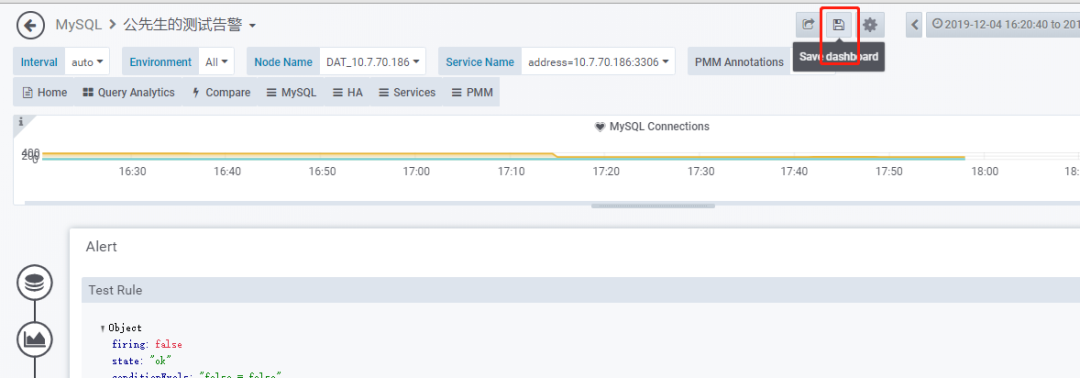1080x378 pixels.
Task: Open dashboard settings gear icon
Action: pos(871,25)
